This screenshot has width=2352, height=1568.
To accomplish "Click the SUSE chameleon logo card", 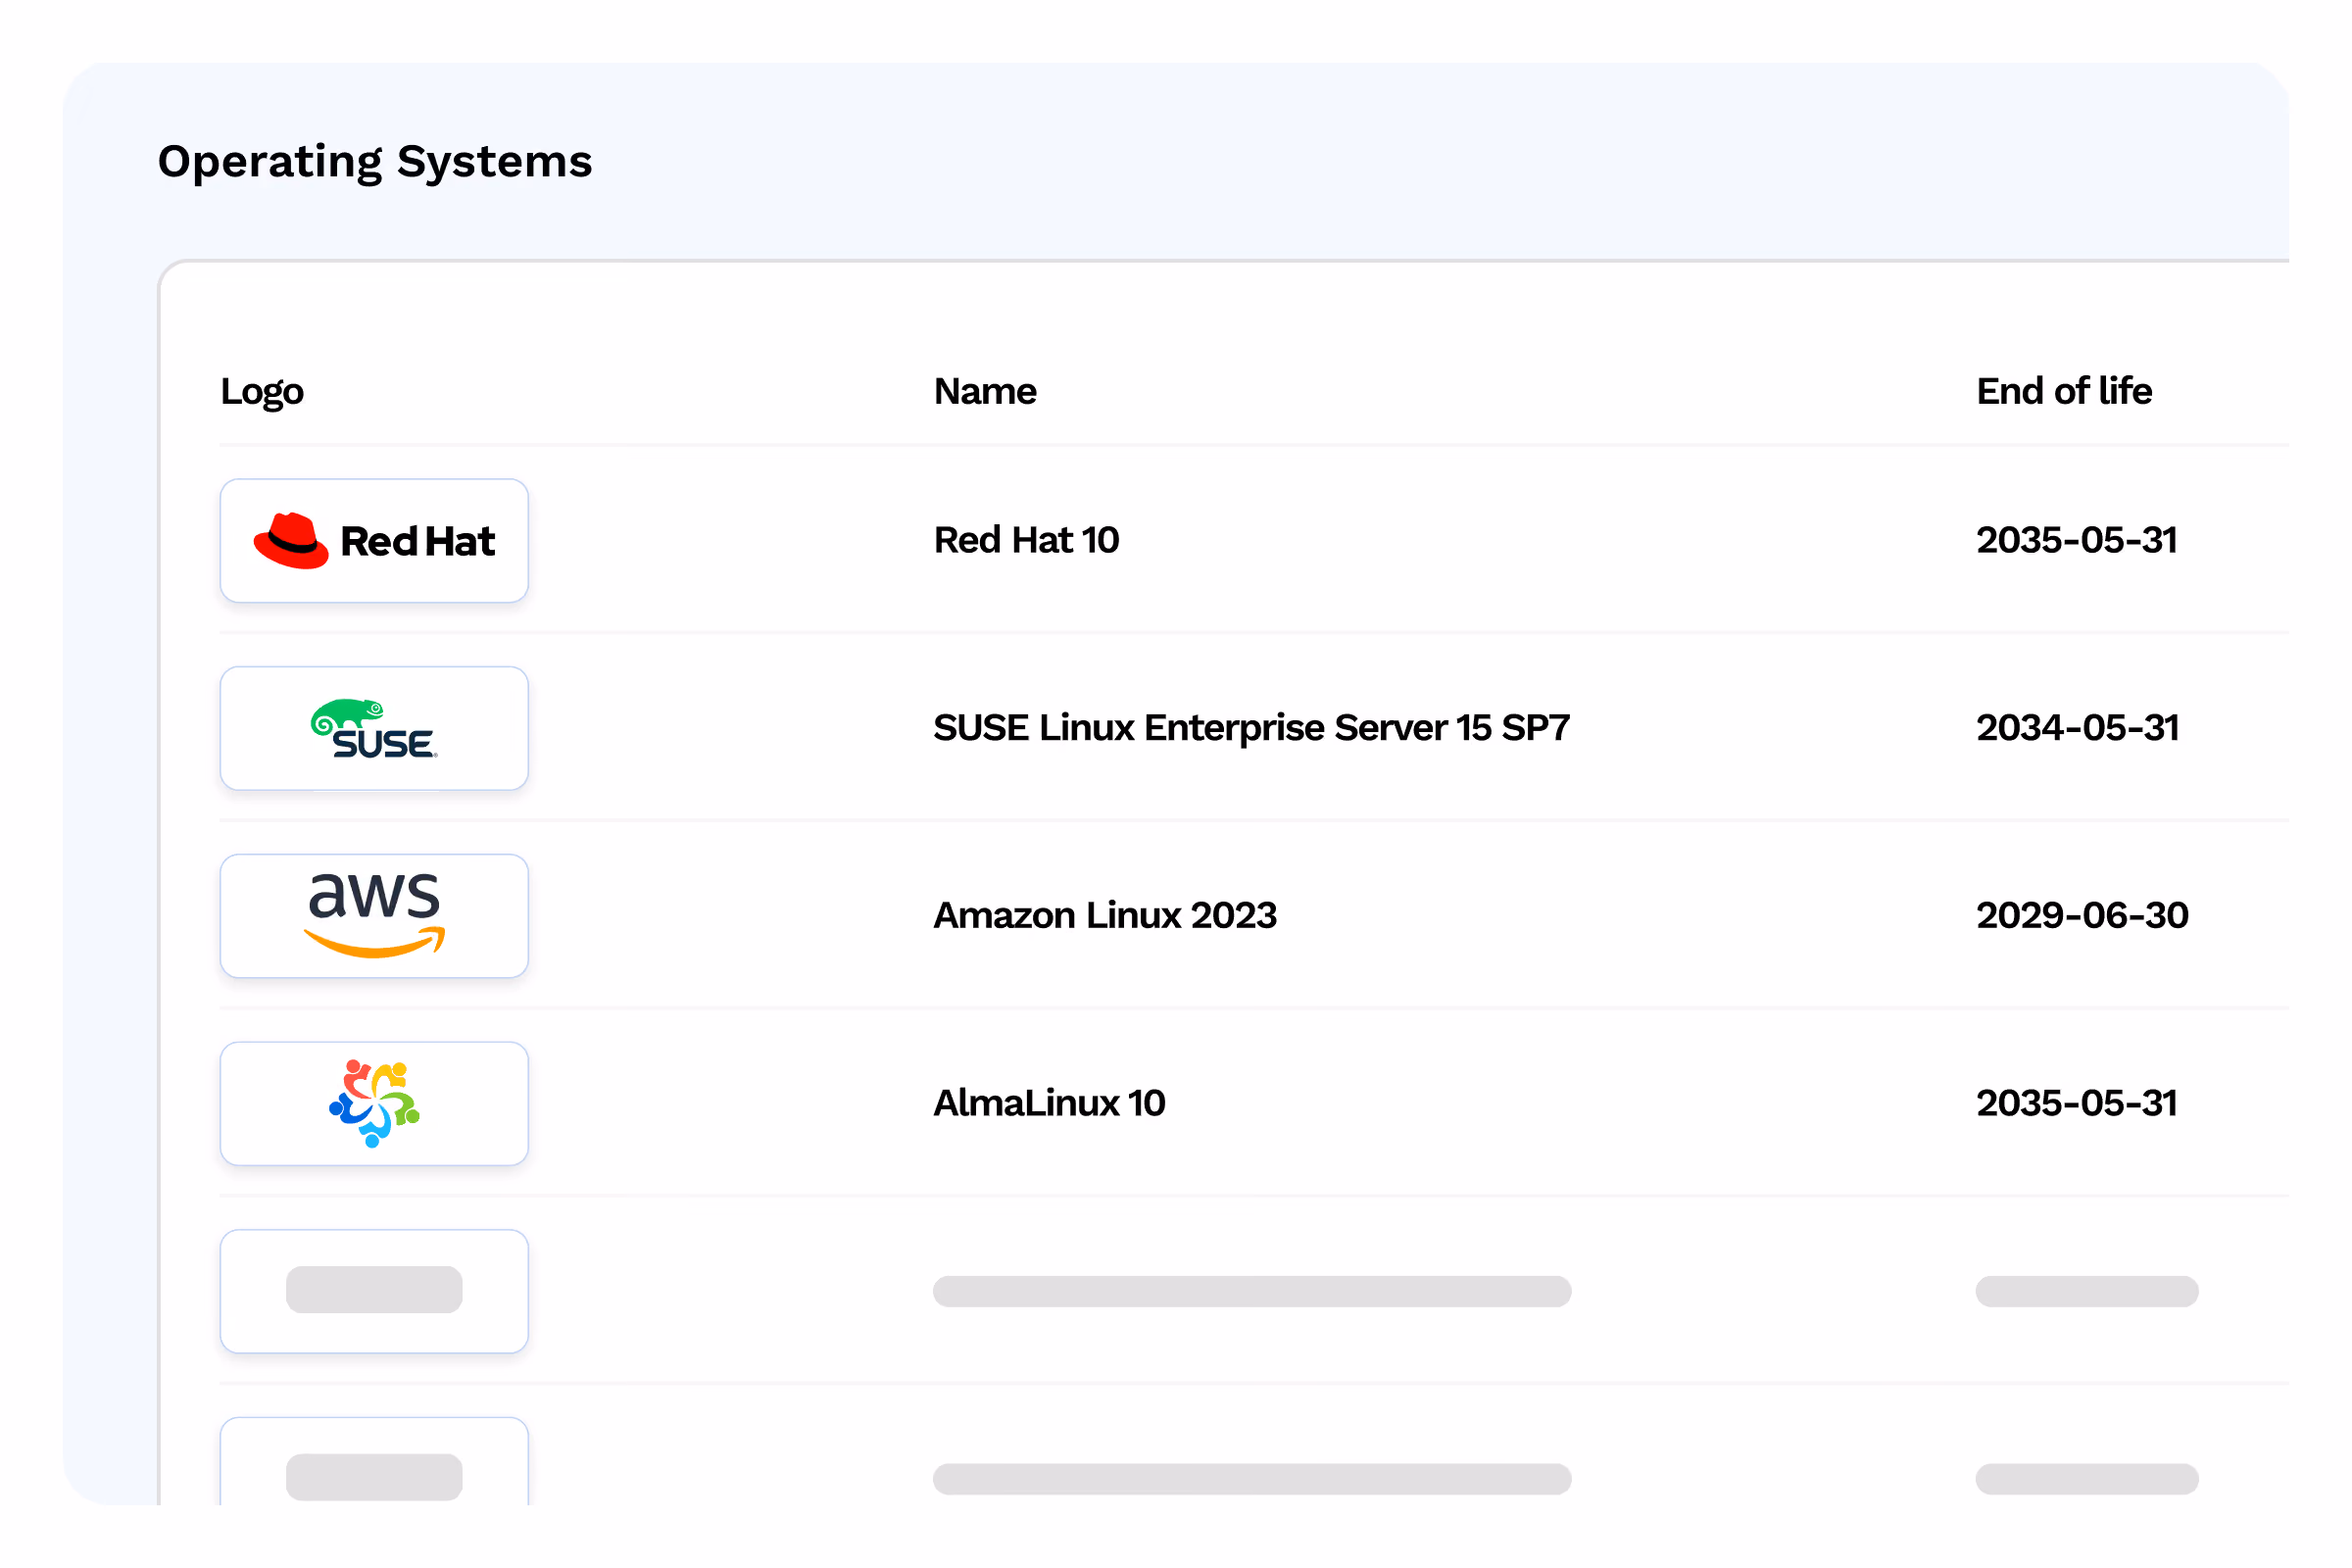I will [374, 728].
